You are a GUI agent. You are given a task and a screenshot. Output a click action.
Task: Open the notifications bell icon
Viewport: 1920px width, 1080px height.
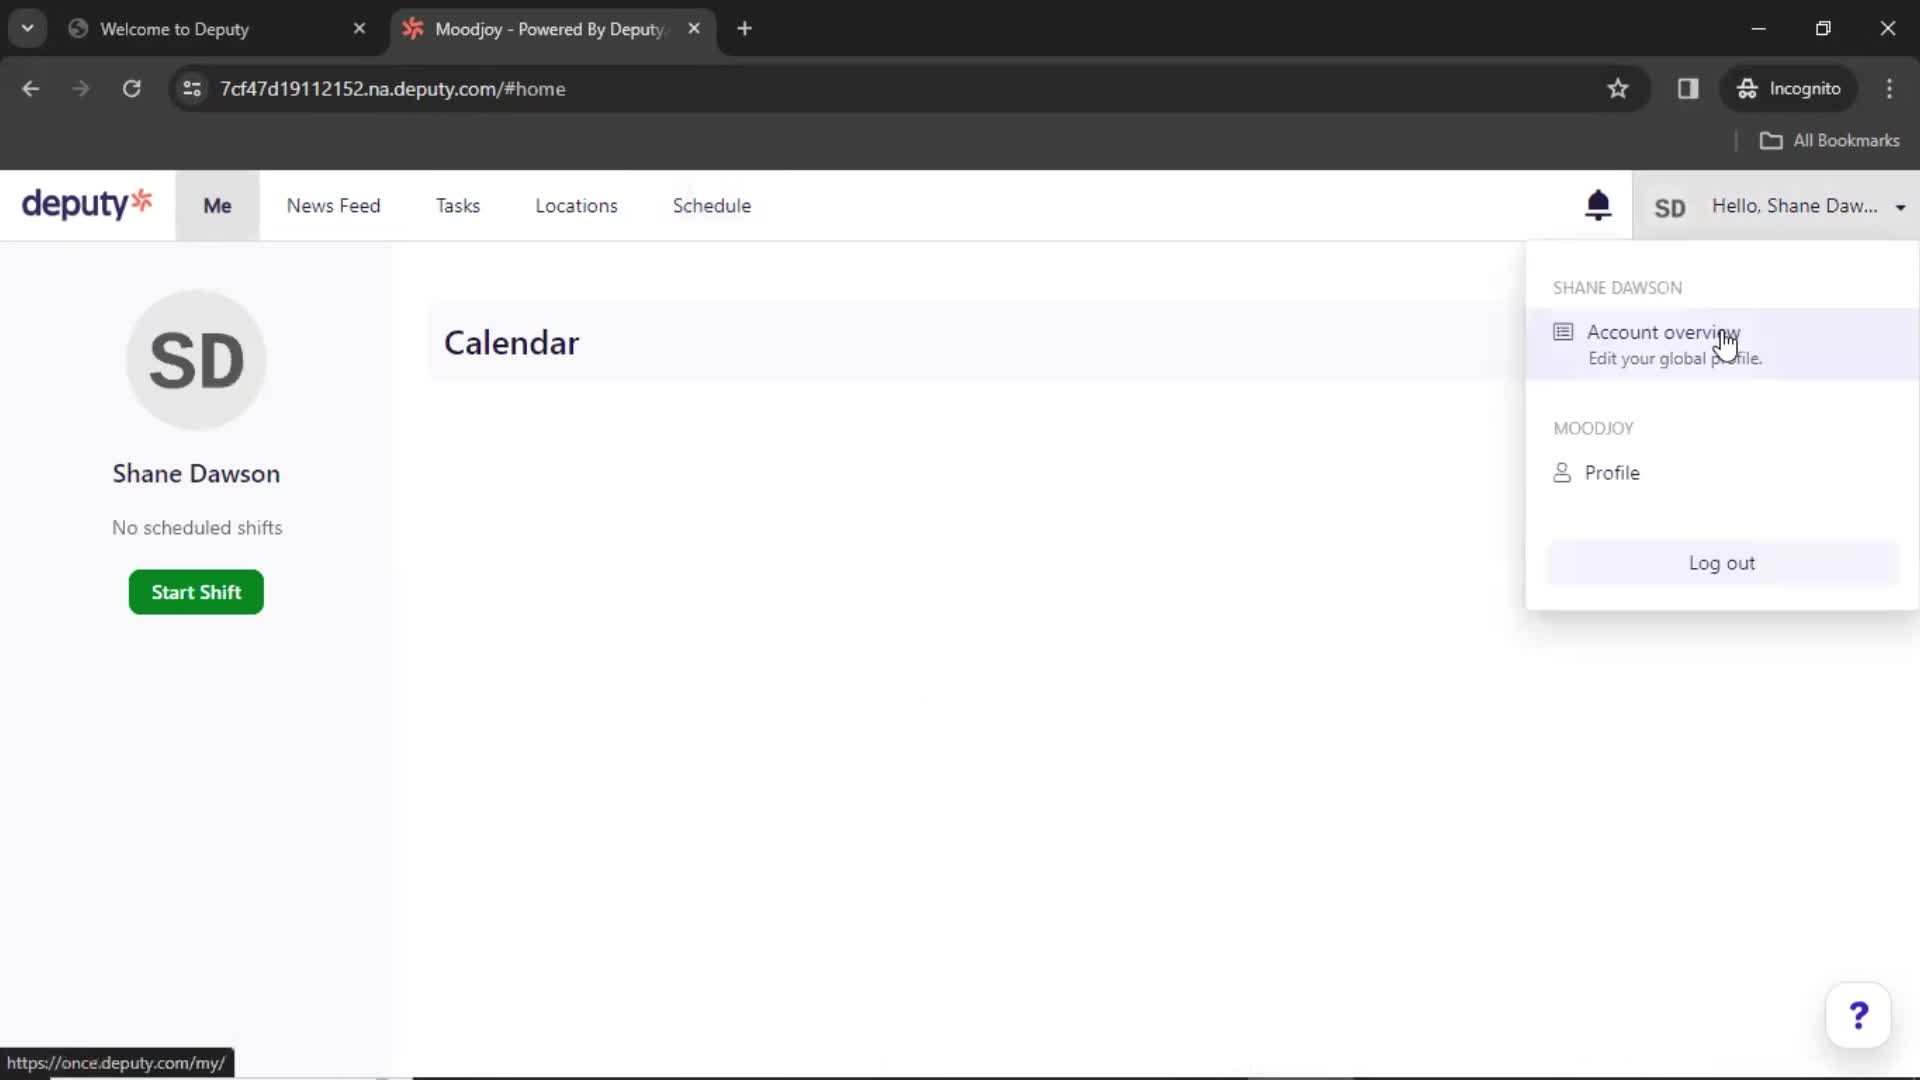(x=1598, y=206)
